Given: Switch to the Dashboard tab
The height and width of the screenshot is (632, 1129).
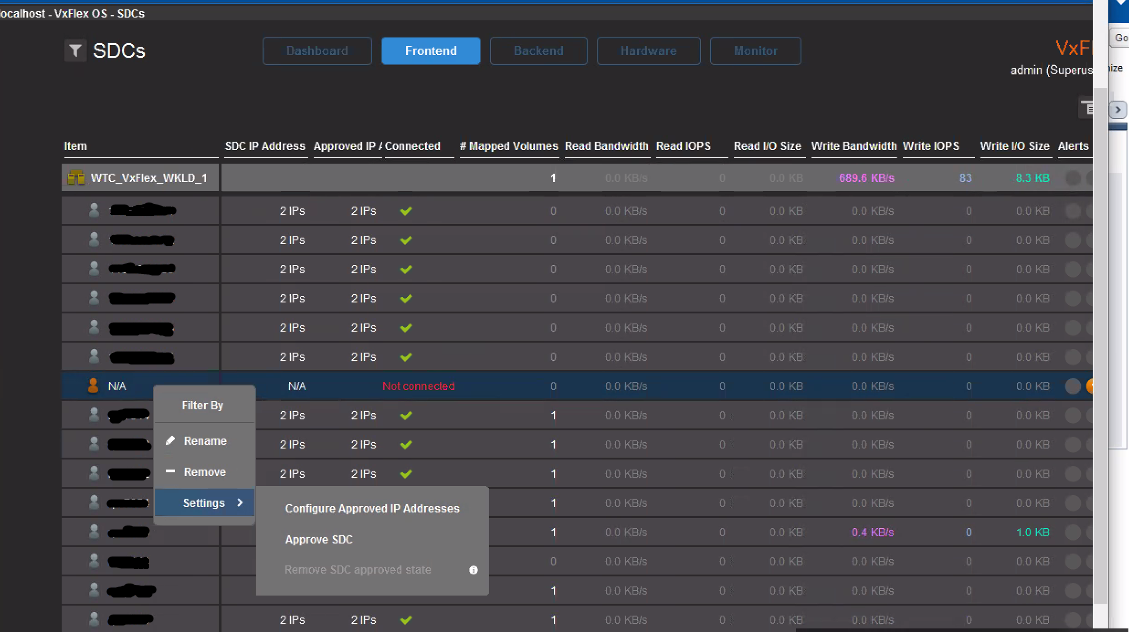Looking at the screenshot, I should (x=317, y=51).
